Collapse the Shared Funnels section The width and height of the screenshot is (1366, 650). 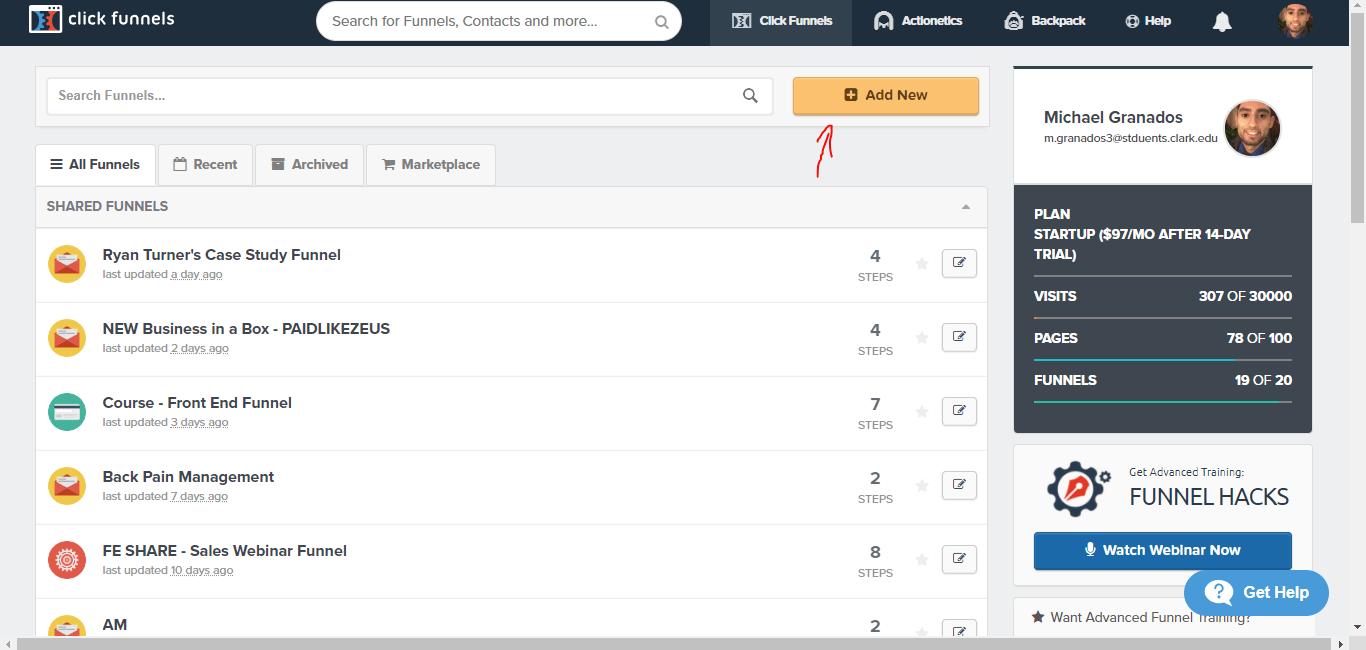pos(966,207)
